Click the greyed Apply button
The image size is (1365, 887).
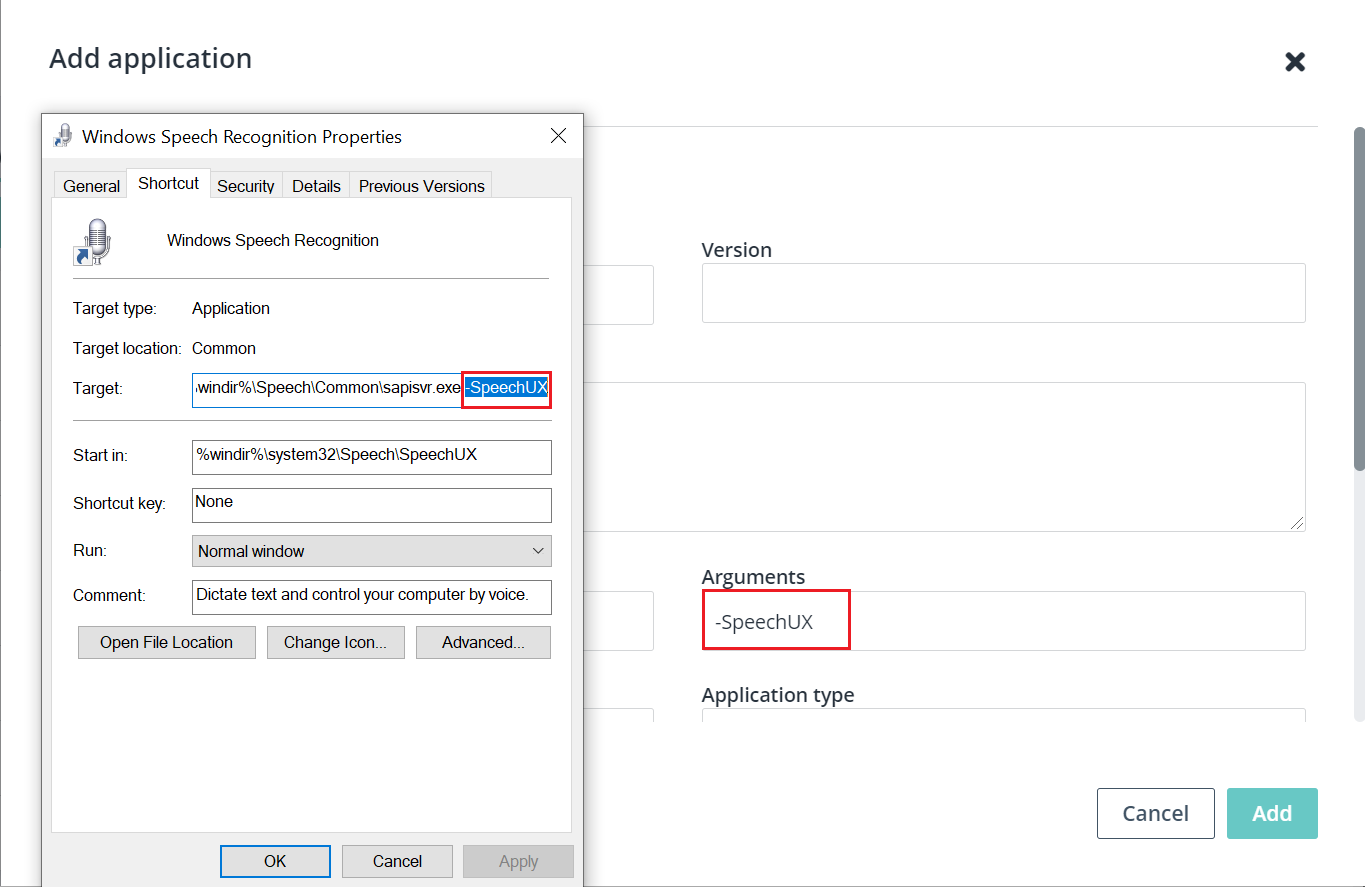[518, 861]
